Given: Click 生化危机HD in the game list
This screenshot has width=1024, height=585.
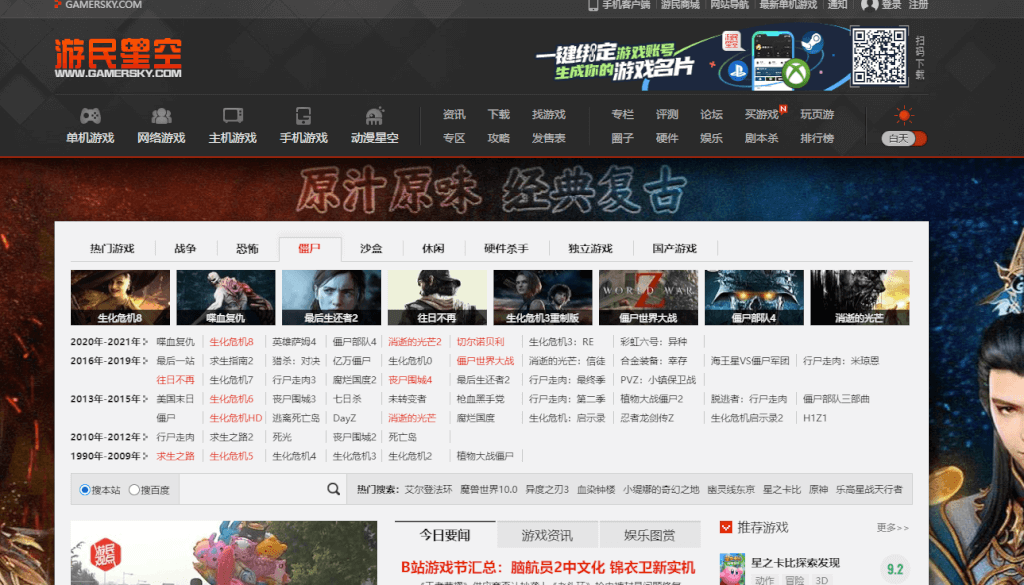Looking at the screenshot, I should 236,418.
